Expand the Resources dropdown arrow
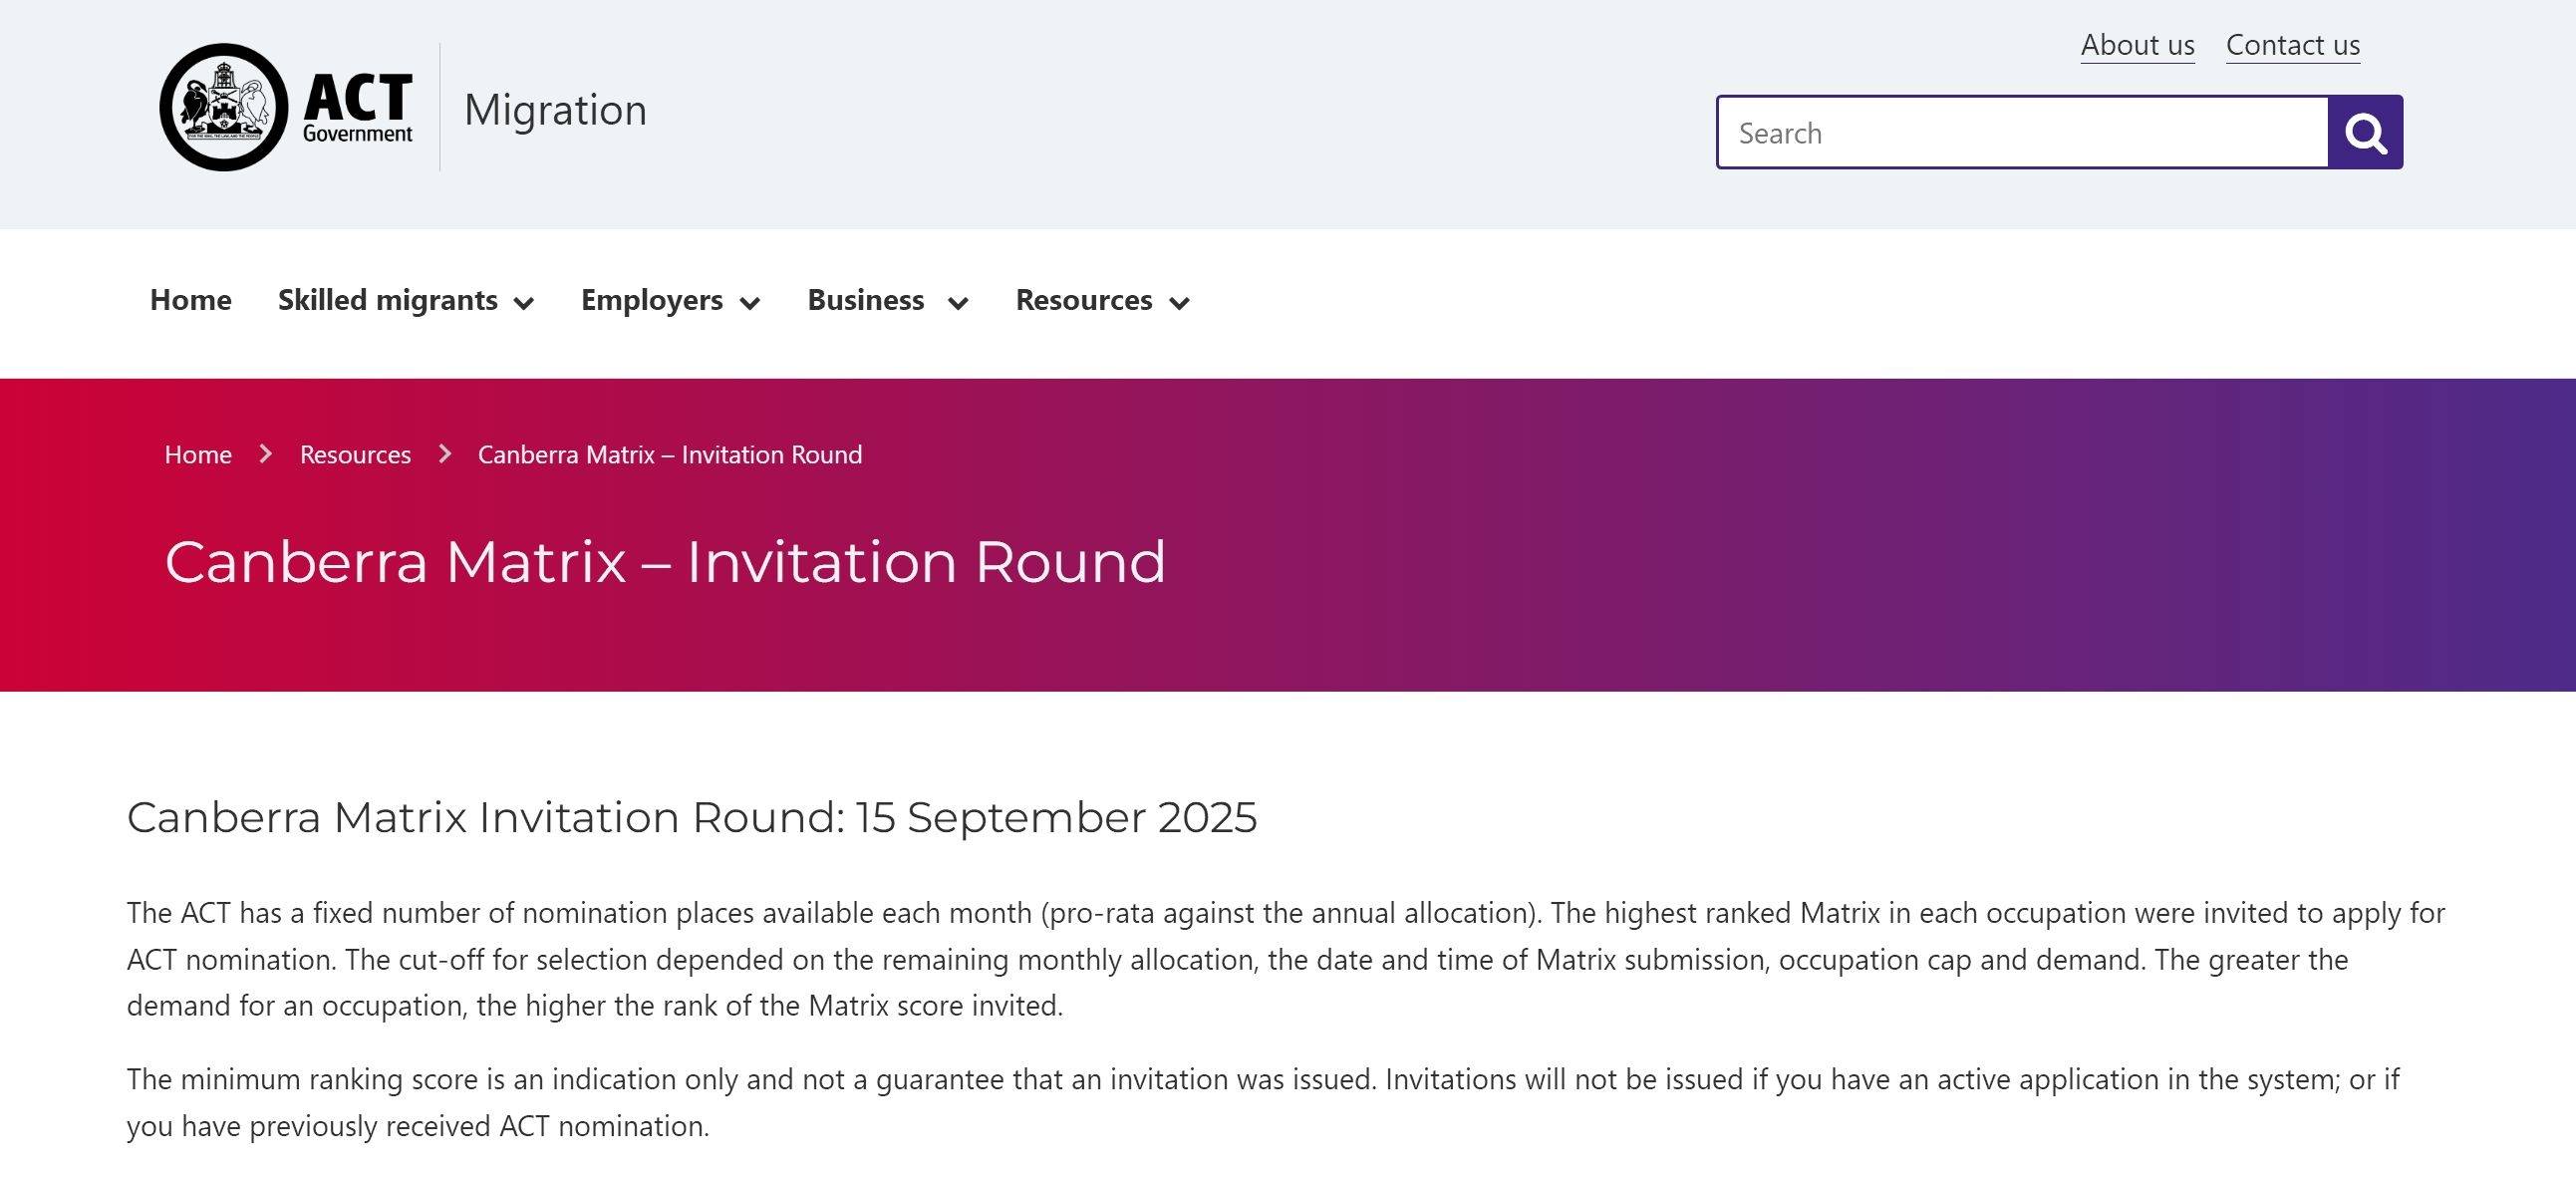Viewport: 2576px width, 1178px height. (1180, 302)
